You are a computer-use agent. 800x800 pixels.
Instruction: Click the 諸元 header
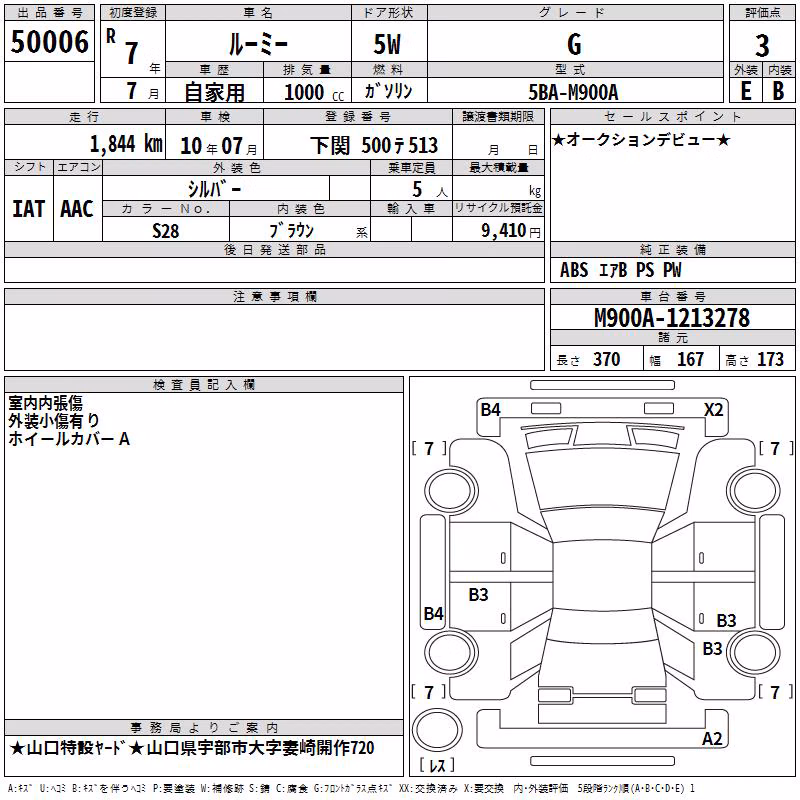(672, 338)
